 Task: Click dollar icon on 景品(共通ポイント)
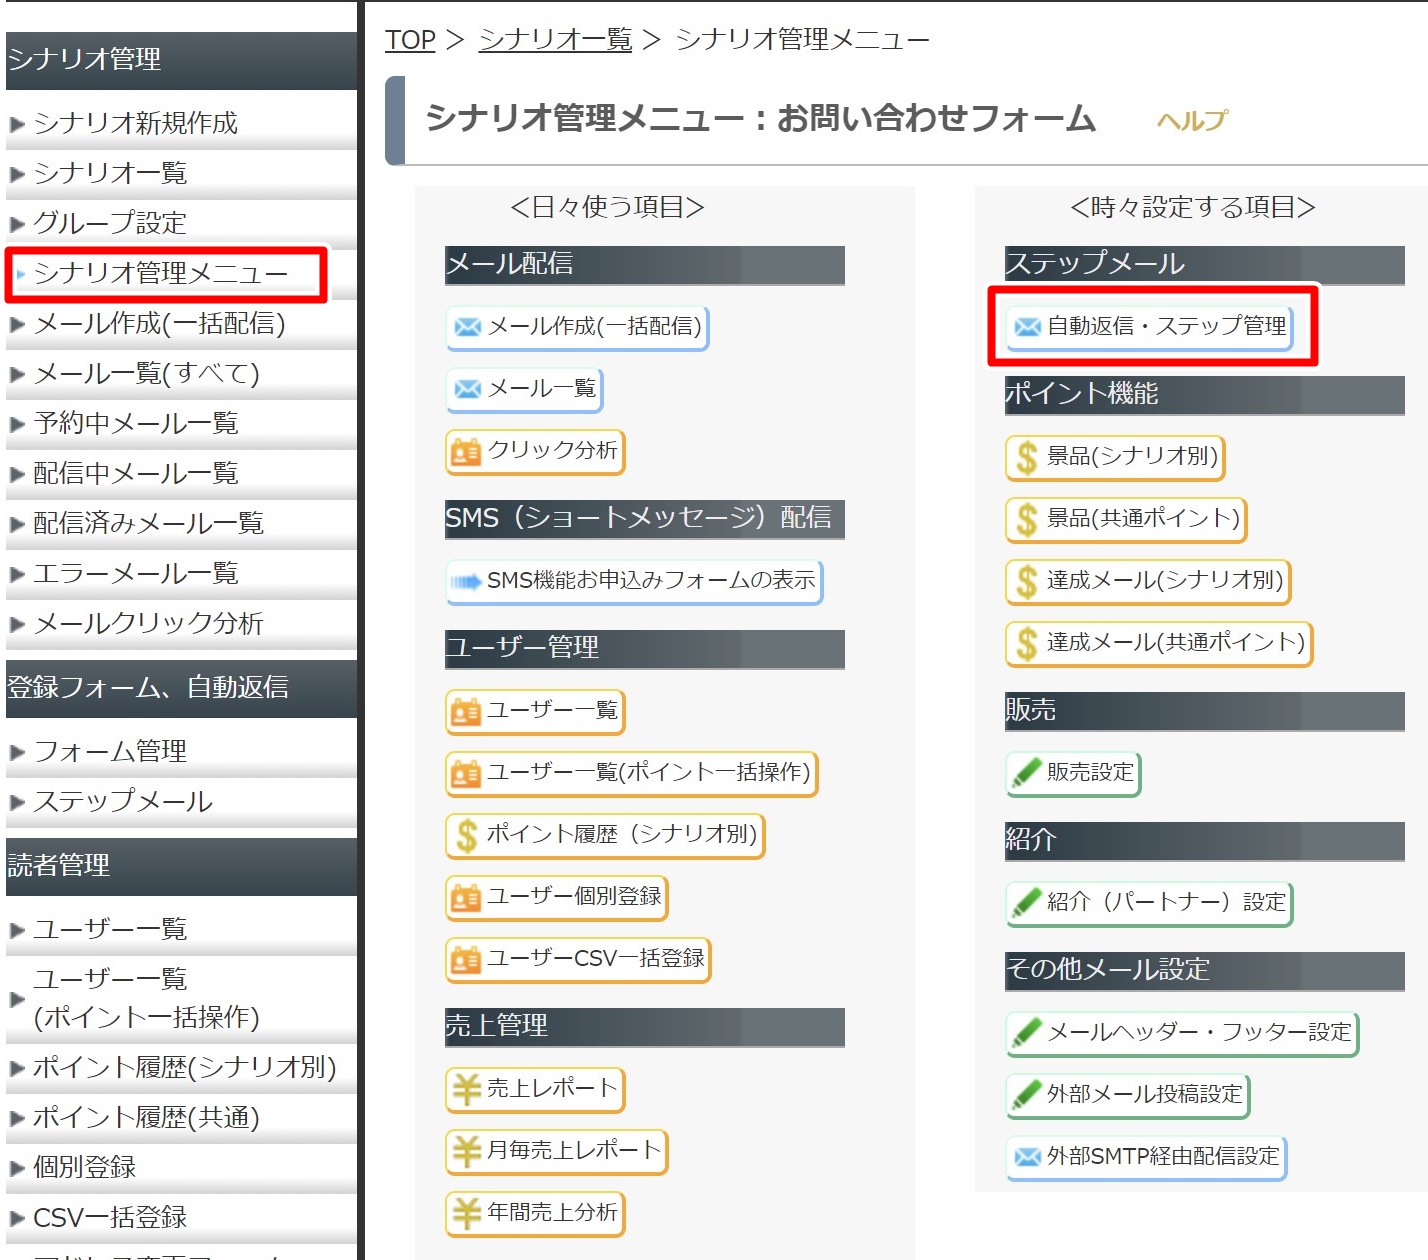1026,520
